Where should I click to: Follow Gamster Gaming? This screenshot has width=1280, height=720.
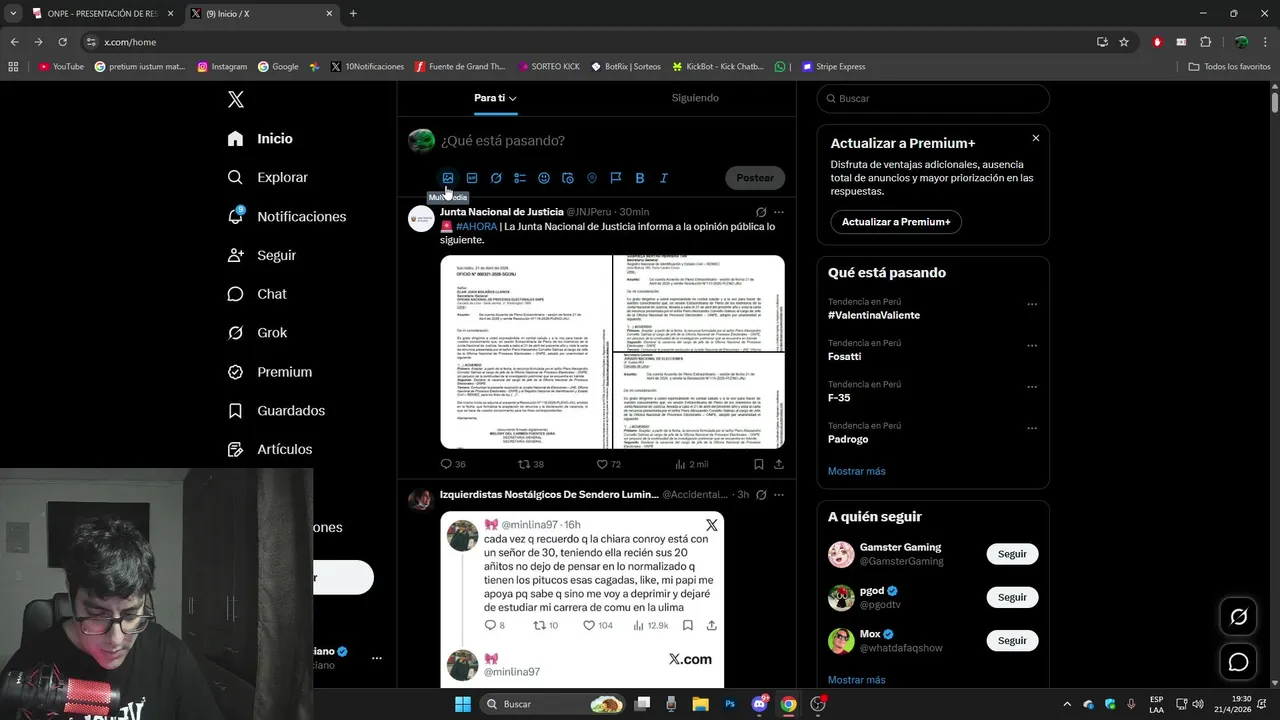1012,554
